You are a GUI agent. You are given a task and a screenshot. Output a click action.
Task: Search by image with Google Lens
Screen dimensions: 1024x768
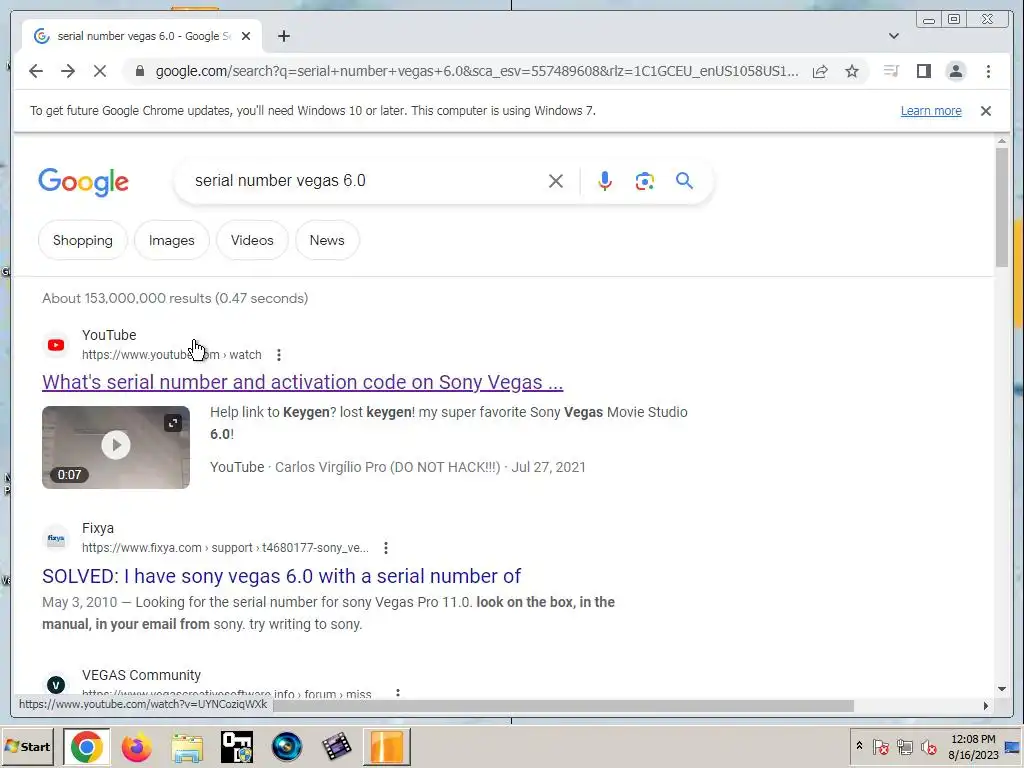[x=645, y=181]
